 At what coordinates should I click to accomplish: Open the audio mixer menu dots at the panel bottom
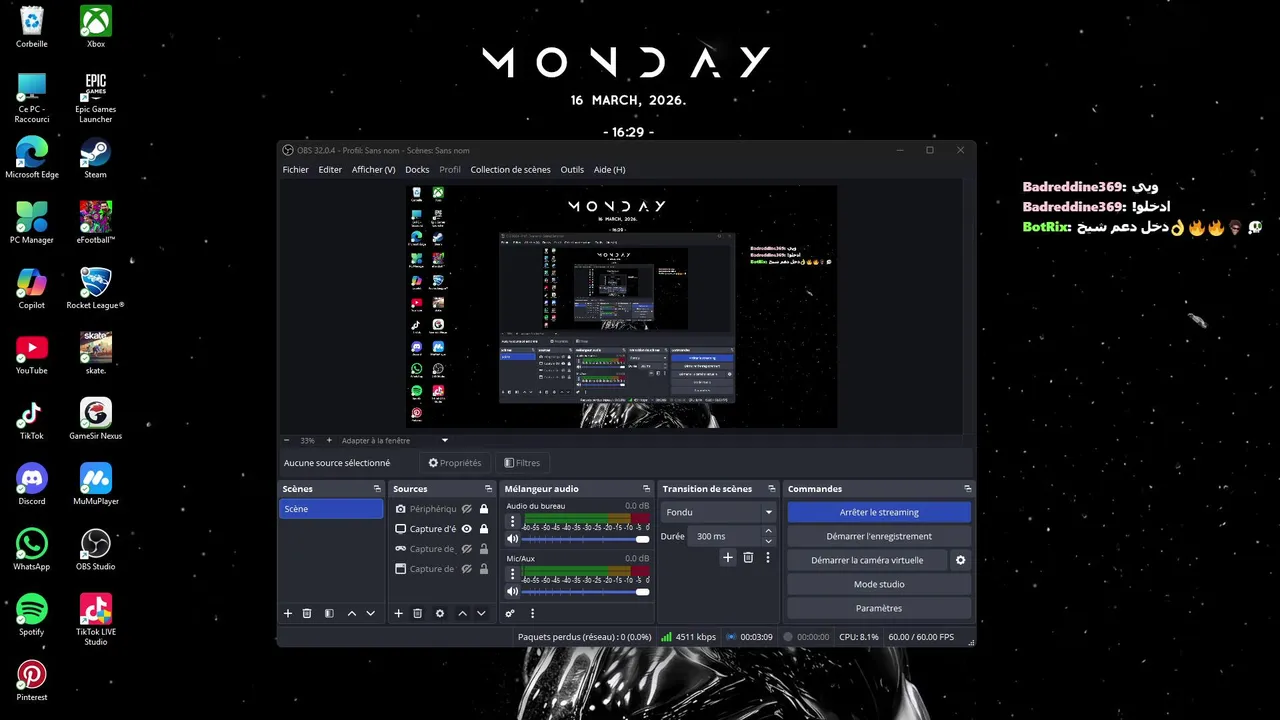532,613
